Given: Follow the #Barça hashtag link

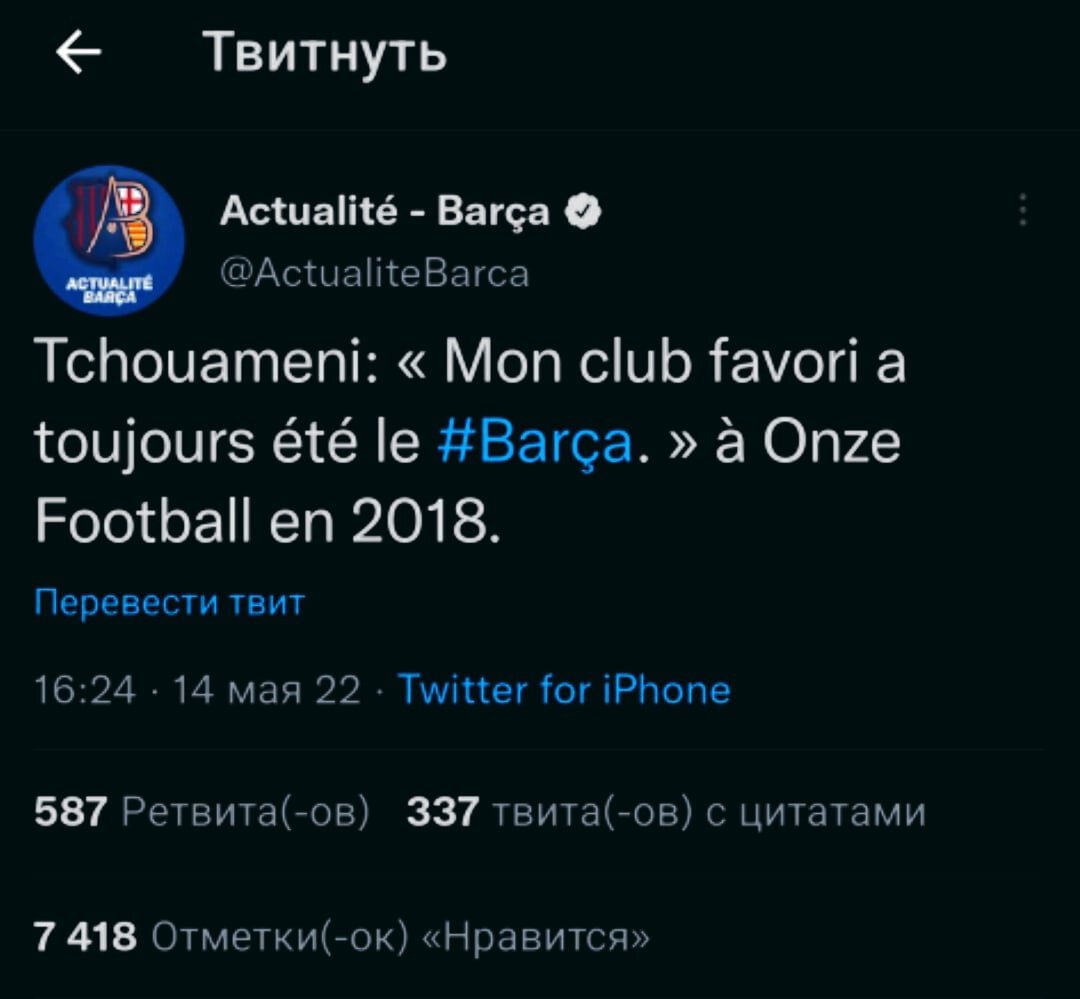Looking at the screenshot, I should [x=535, y=442].
